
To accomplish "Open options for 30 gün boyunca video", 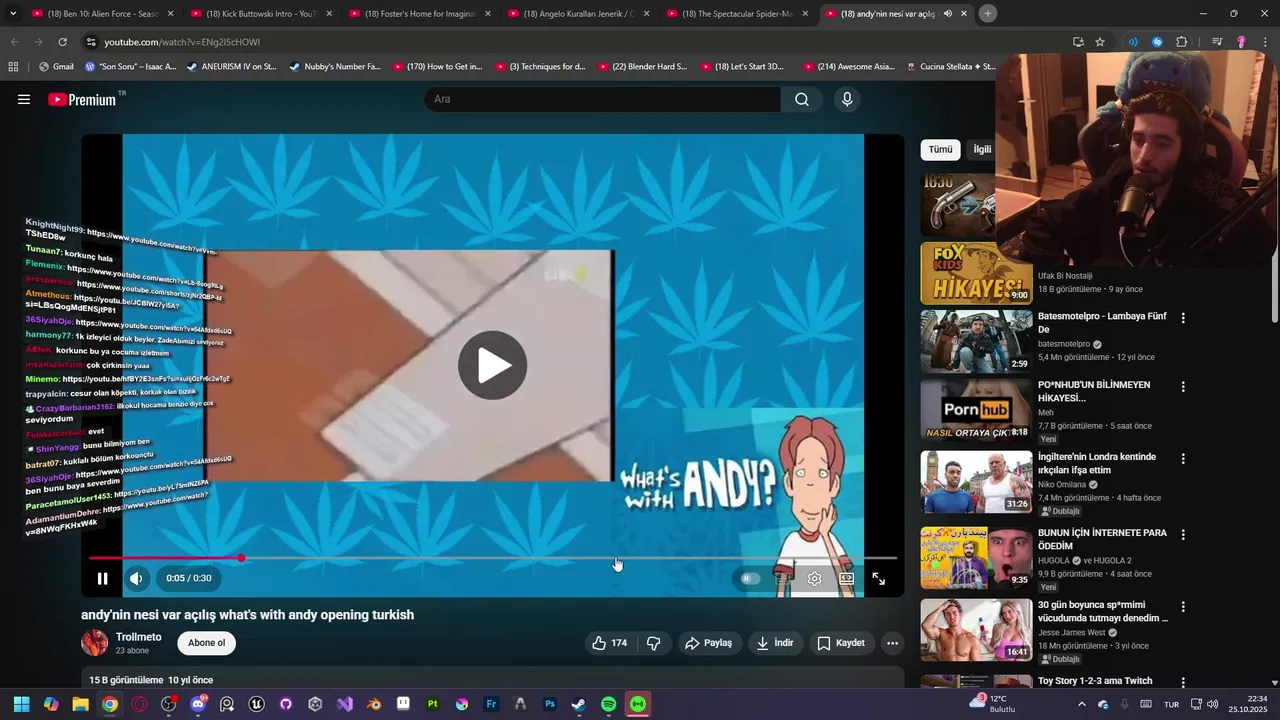I will [x=1183, y=606].
